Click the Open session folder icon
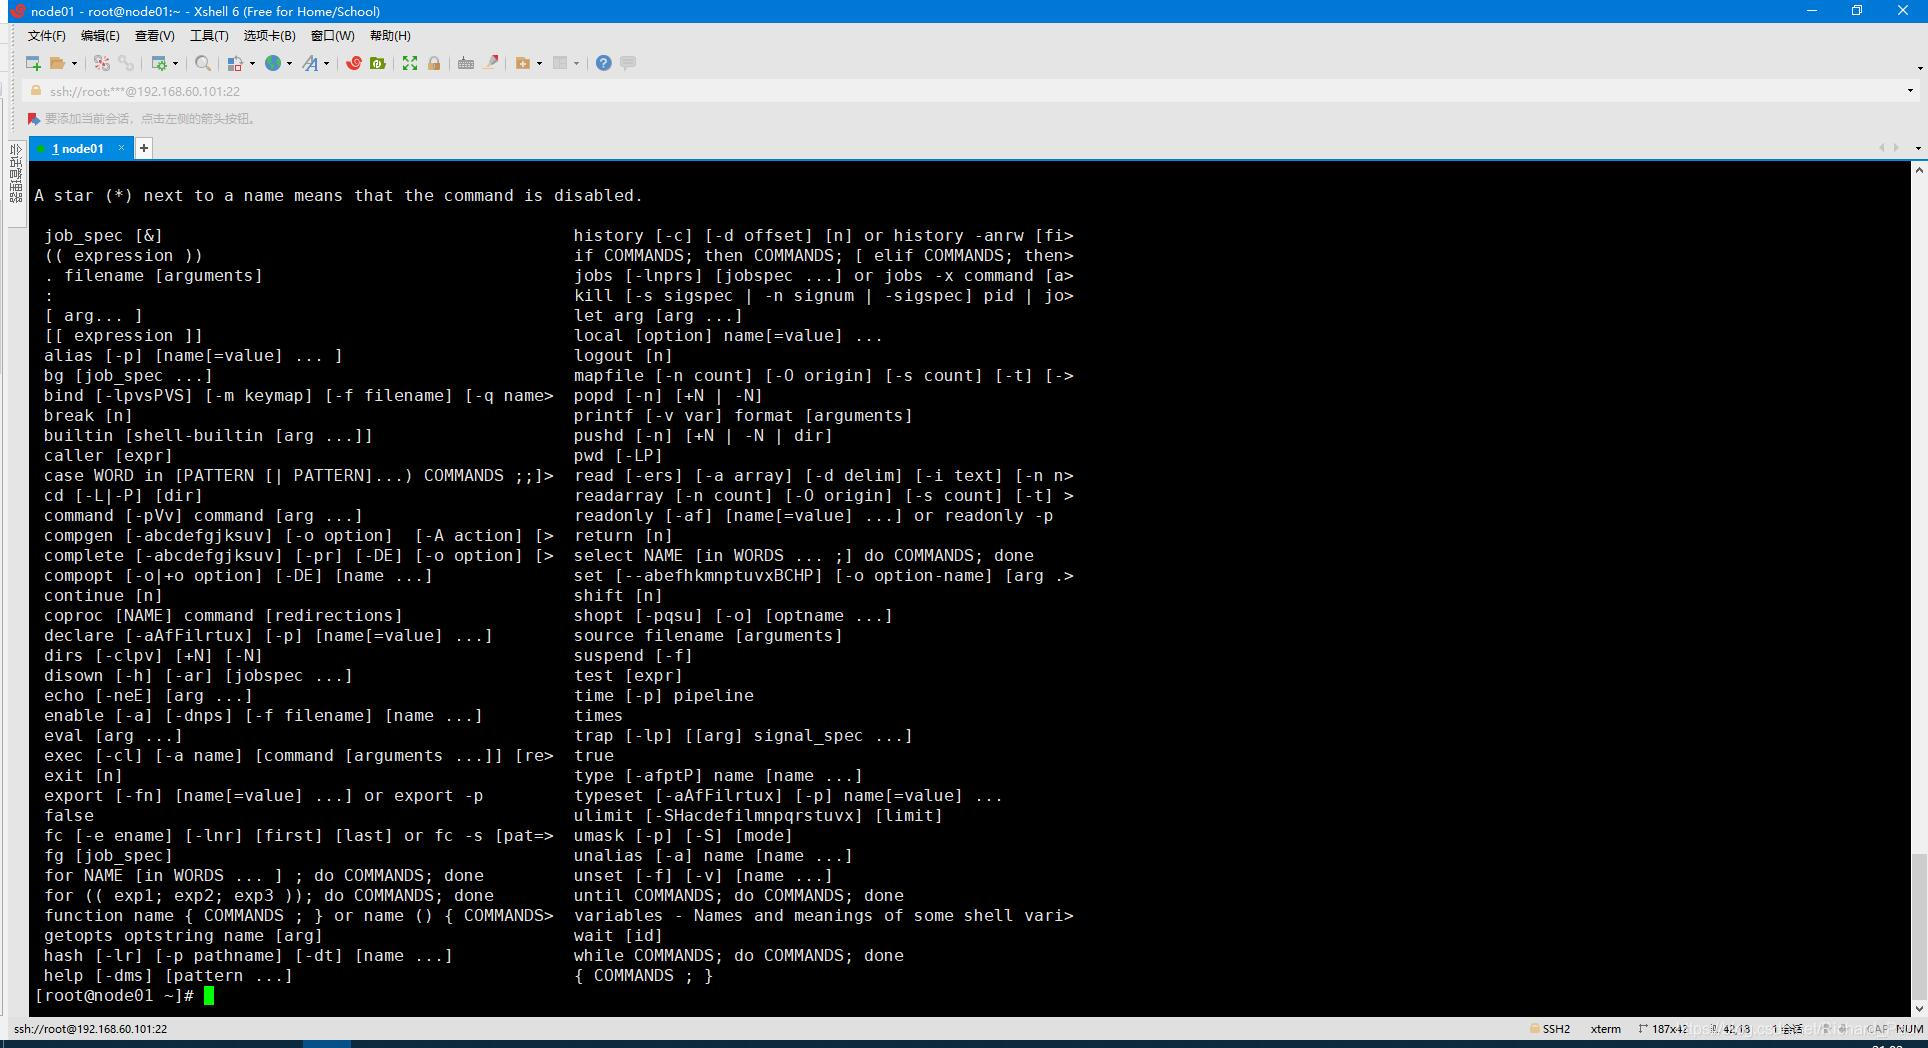Image resolution: width=1928 pixels, height=1048 pixels. tap(57, 63)
